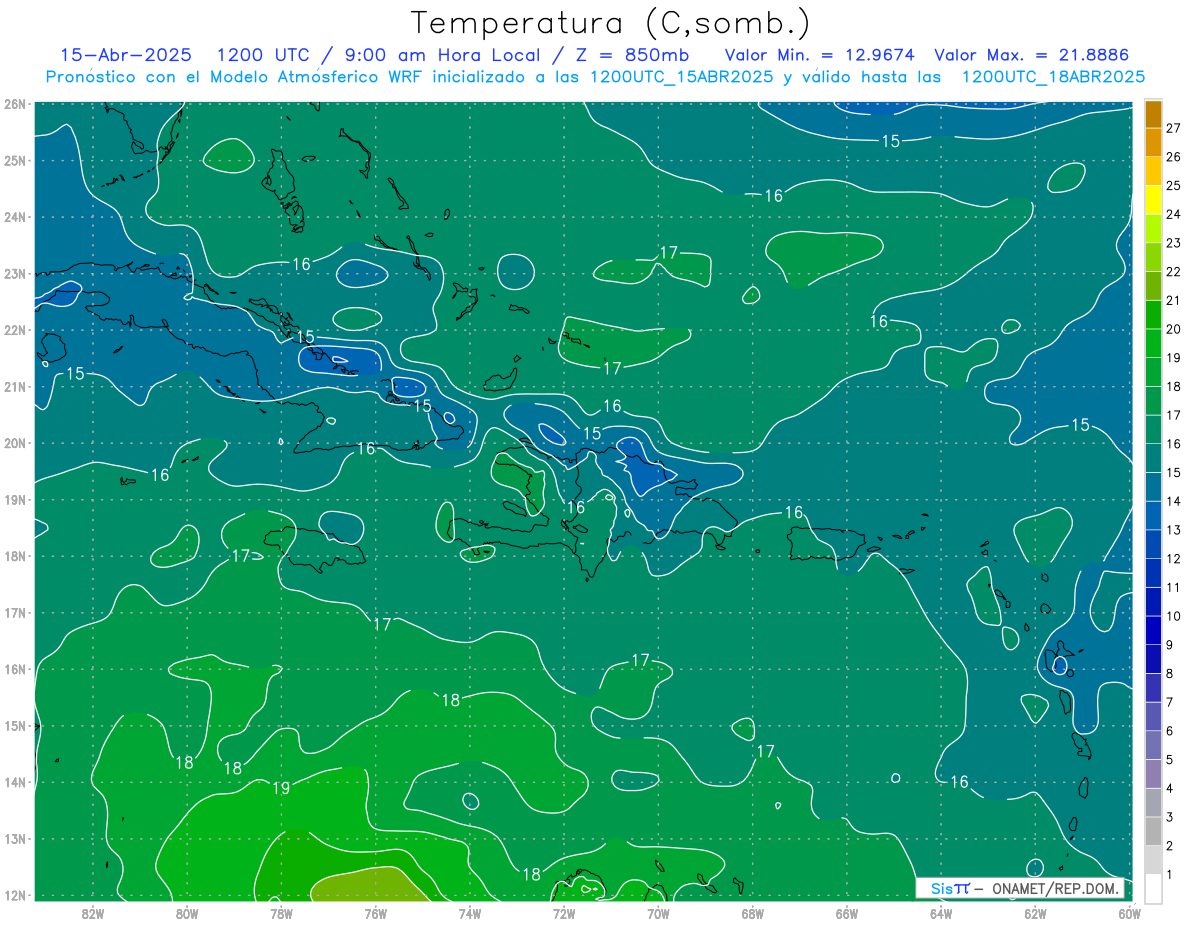Click longitude axis label "68W"
The height and width of the screenshot is (927, 1200).
(x=753, y=913)
